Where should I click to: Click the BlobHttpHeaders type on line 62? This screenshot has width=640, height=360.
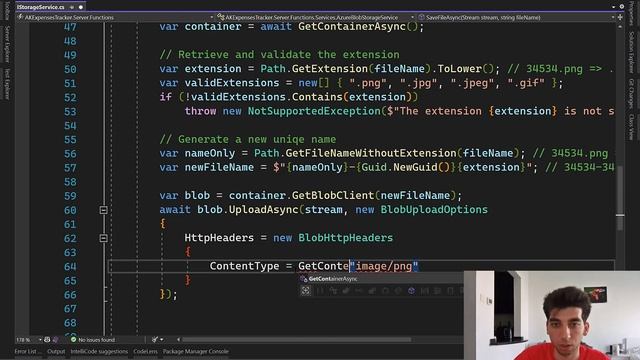coord(345,238)
